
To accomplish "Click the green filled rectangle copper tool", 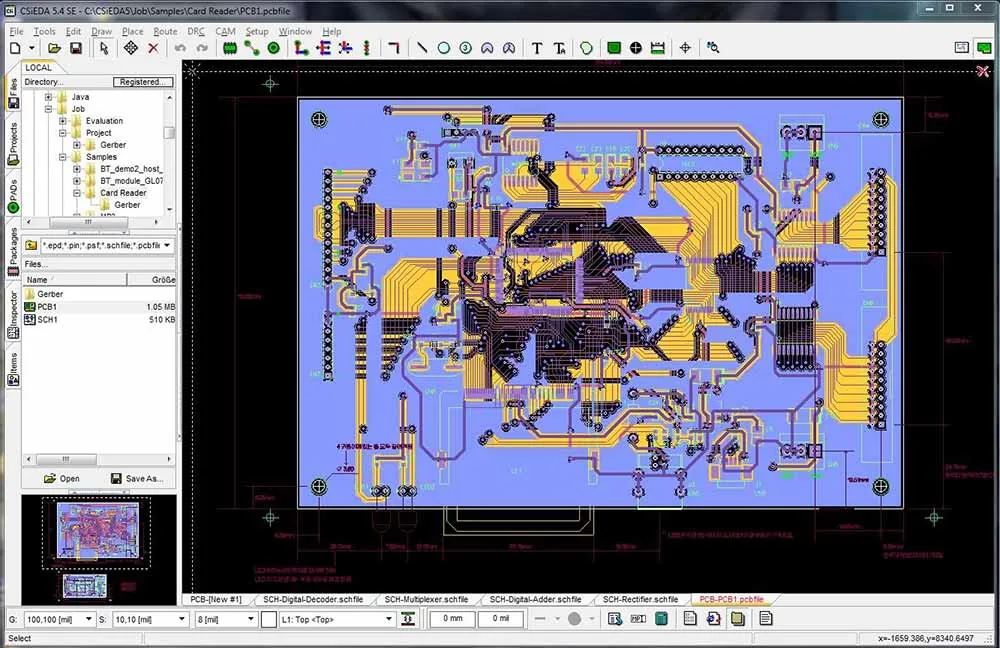I will [x=614, y=48].
